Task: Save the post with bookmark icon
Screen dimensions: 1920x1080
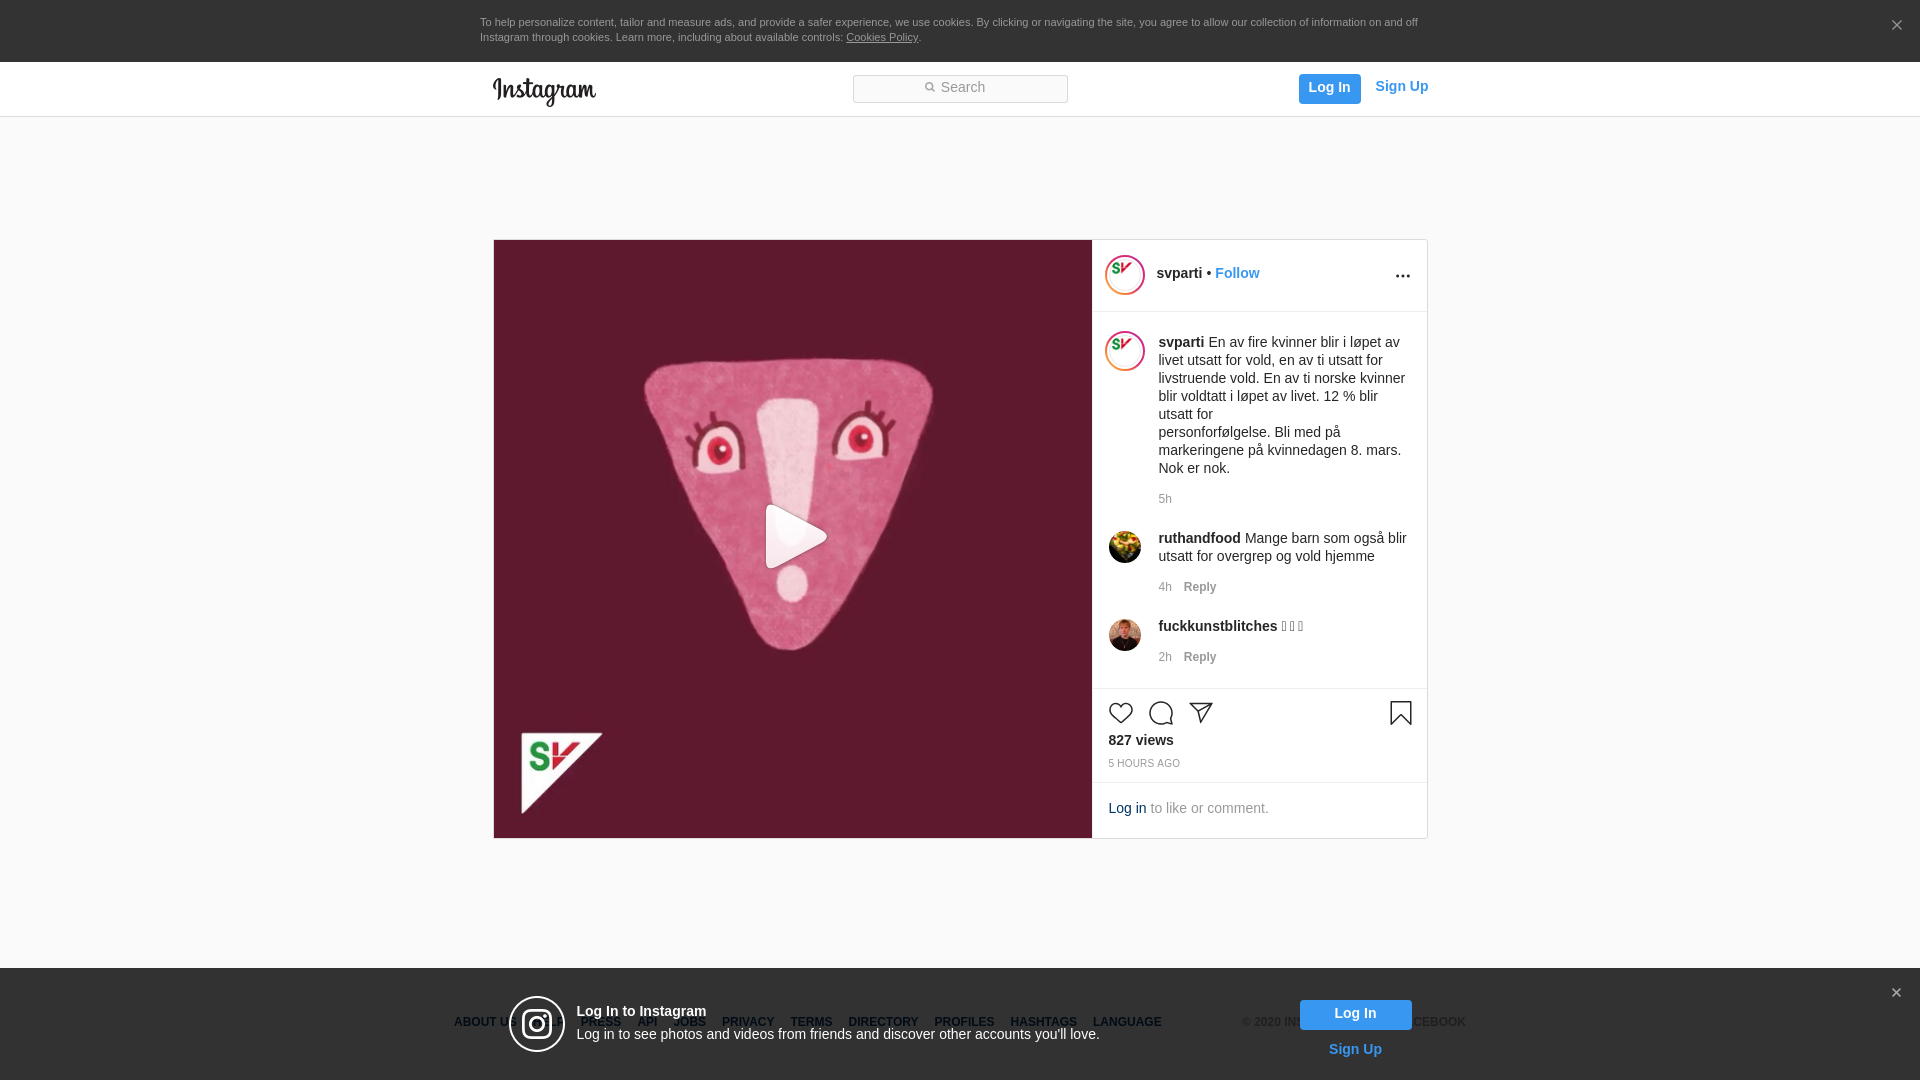Action: [x=1400, y=713]
